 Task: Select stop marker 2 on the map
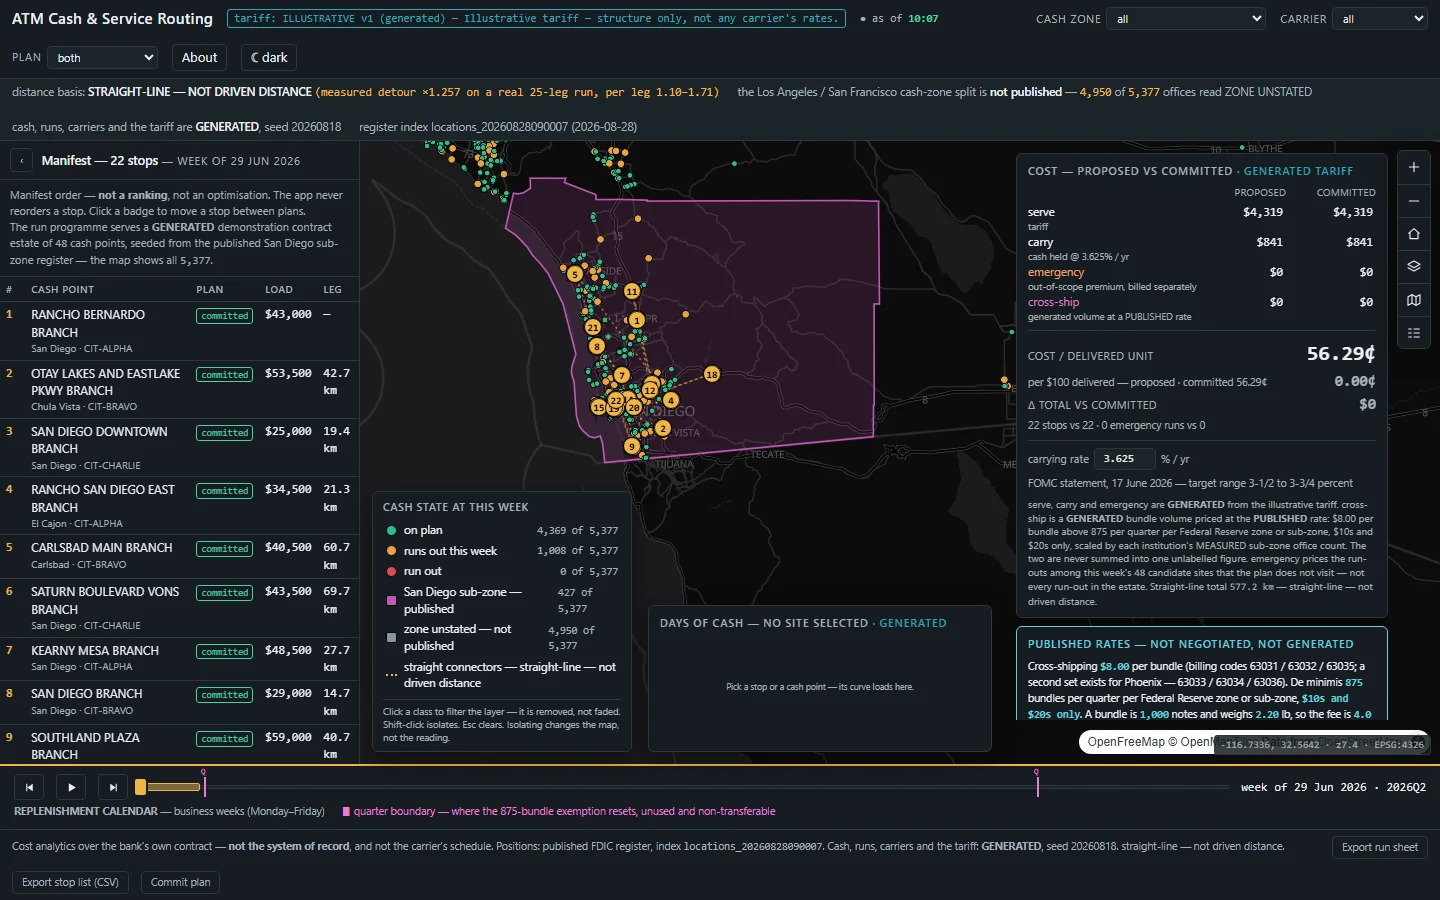[663, 428]
